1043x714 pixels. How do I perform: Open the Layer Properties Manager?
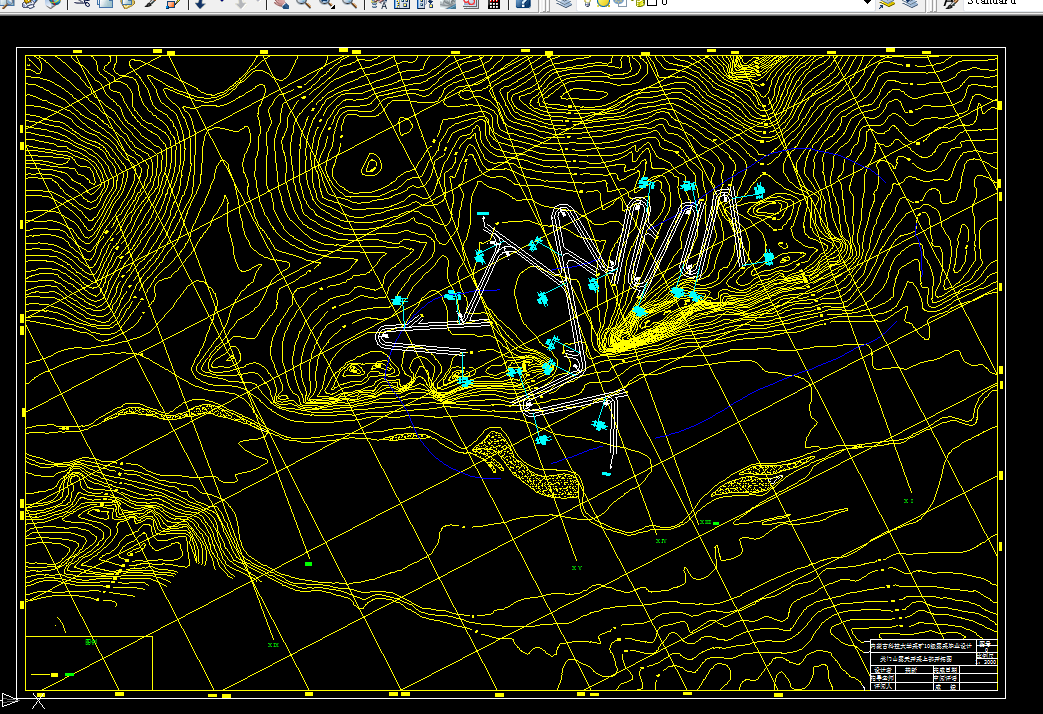[564, 3]
